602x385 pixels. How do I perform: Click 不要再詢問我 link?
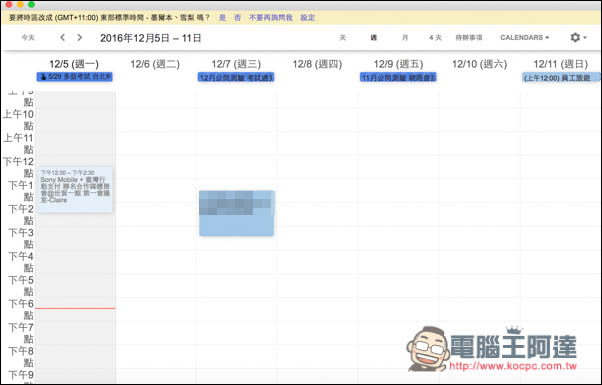[271, 17]
